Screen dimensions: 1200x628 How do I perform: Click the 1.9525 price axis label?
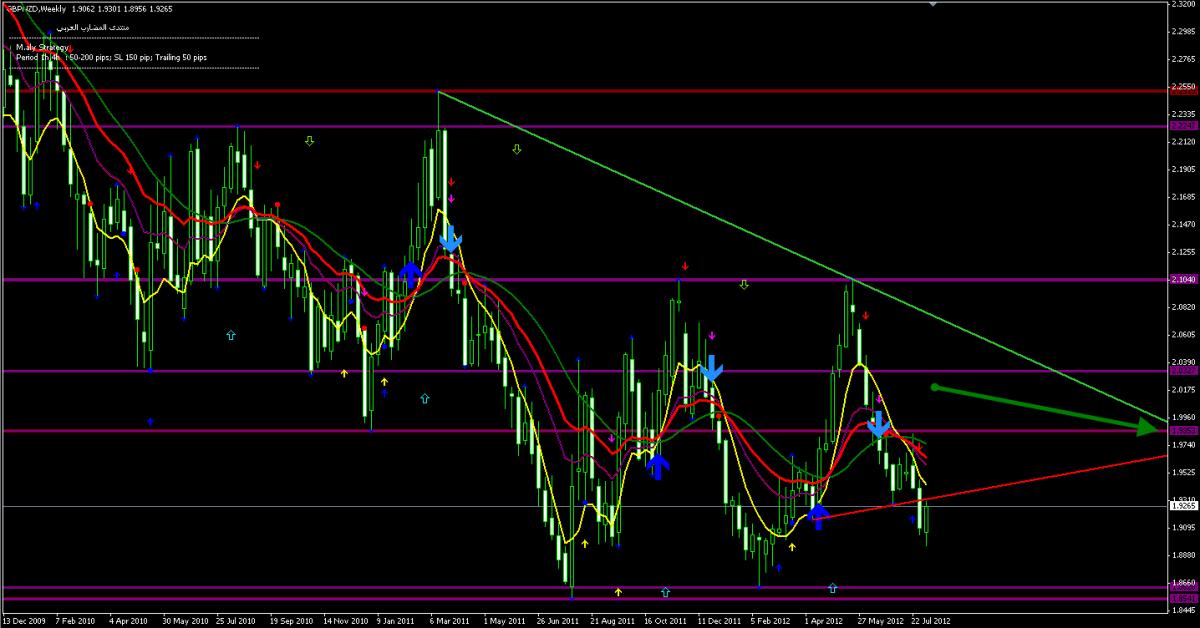pos(1184,473)
